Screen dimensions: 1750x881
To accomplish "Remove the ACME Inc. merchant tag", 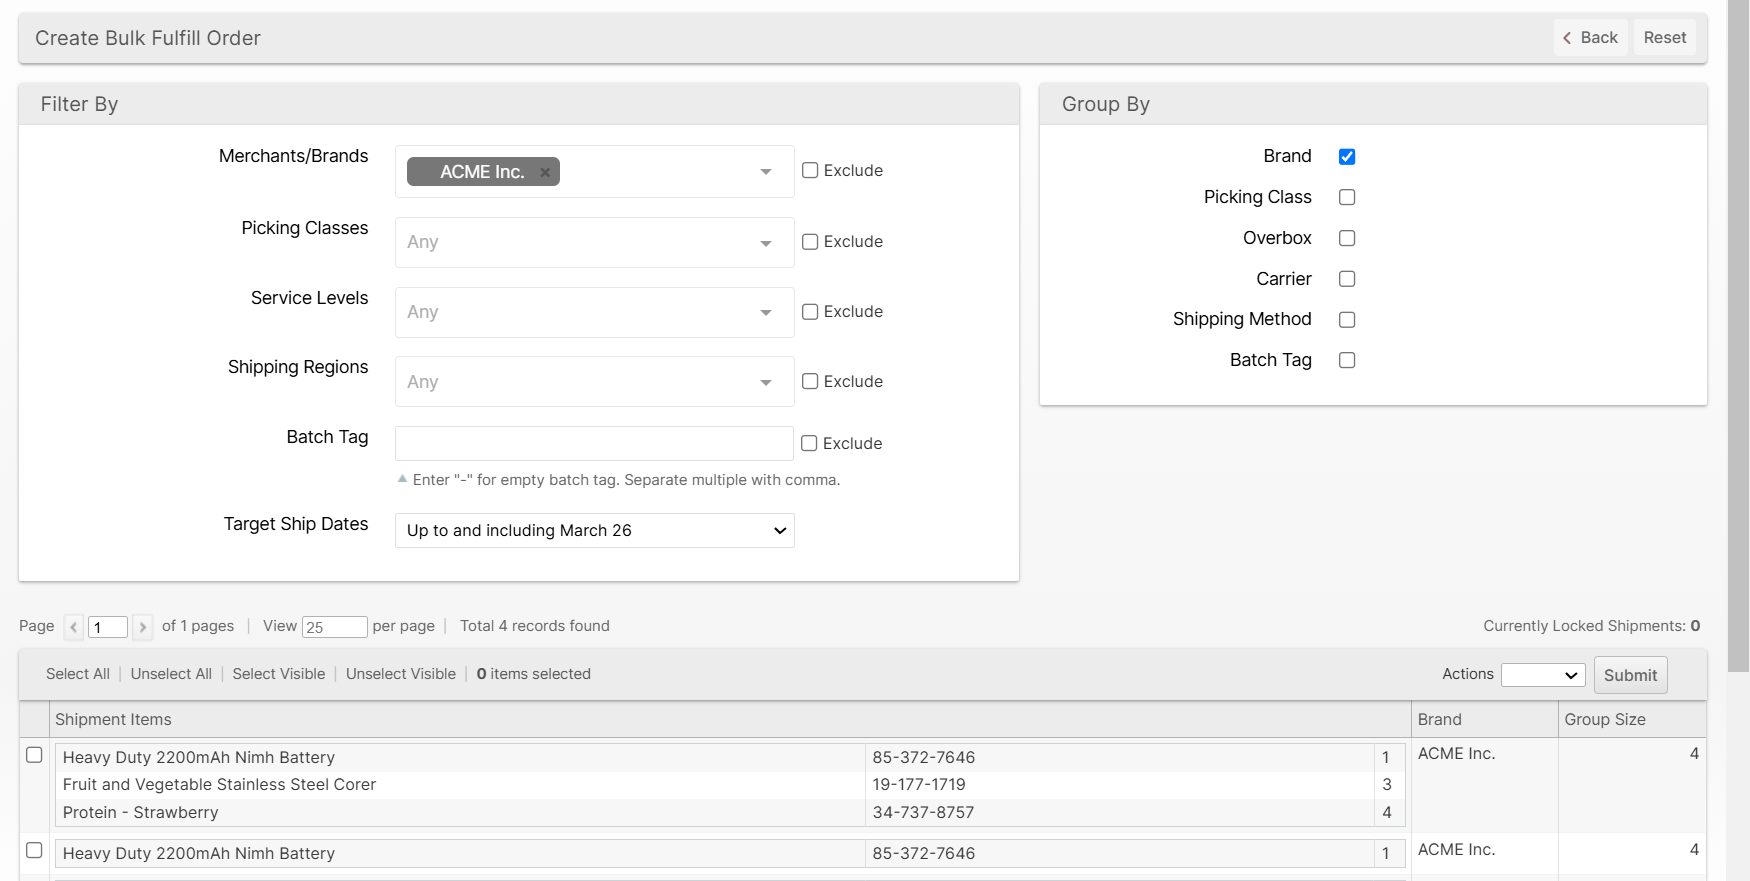I will [x=545, y=172].
